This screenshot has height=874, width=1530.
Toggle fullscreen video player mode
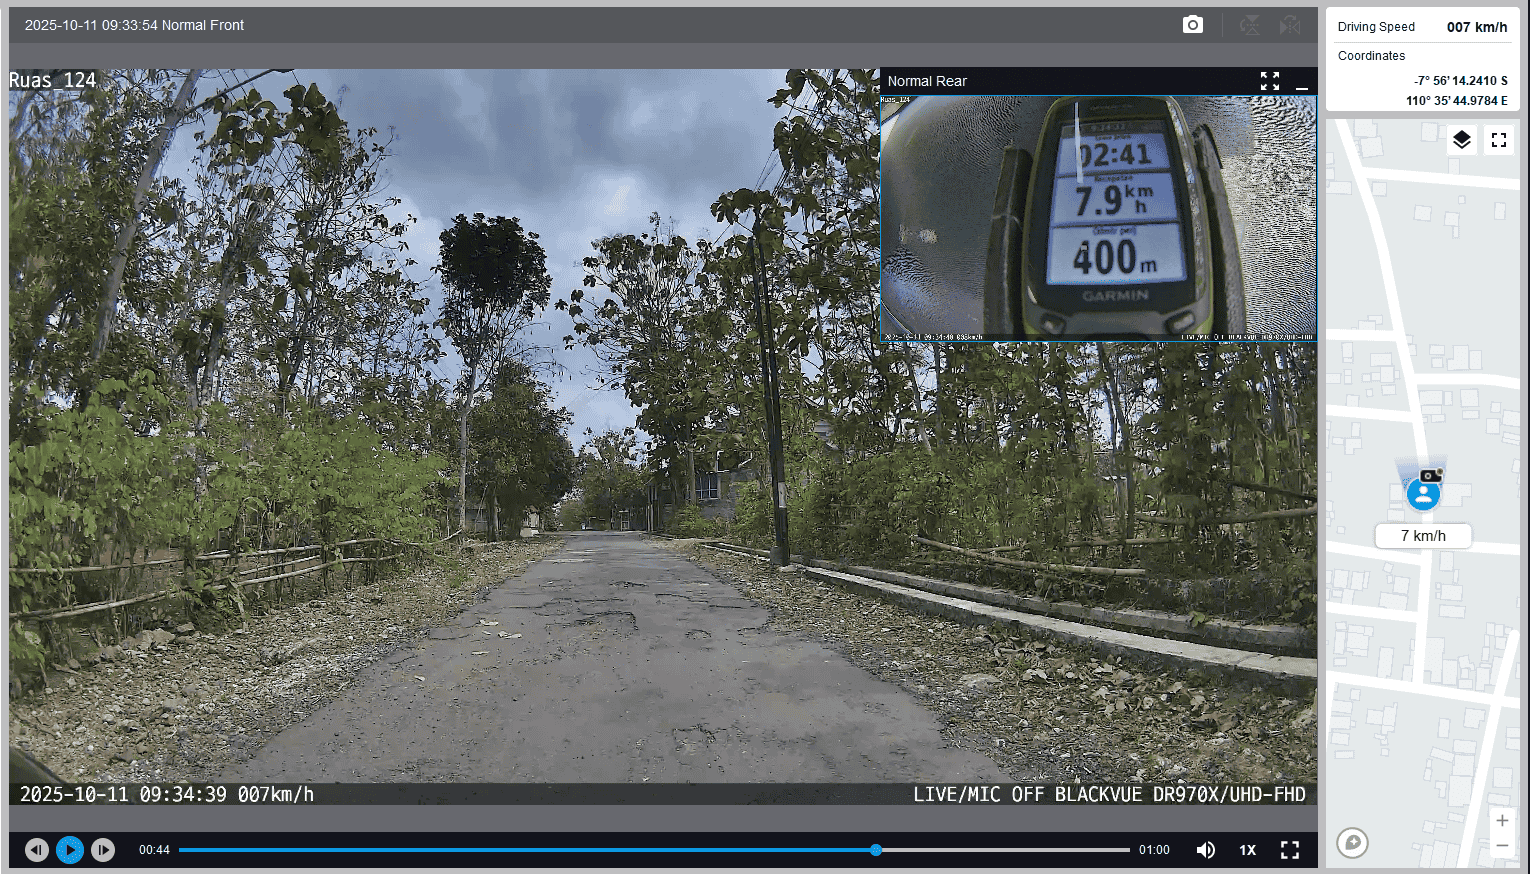click(1290, 850)
